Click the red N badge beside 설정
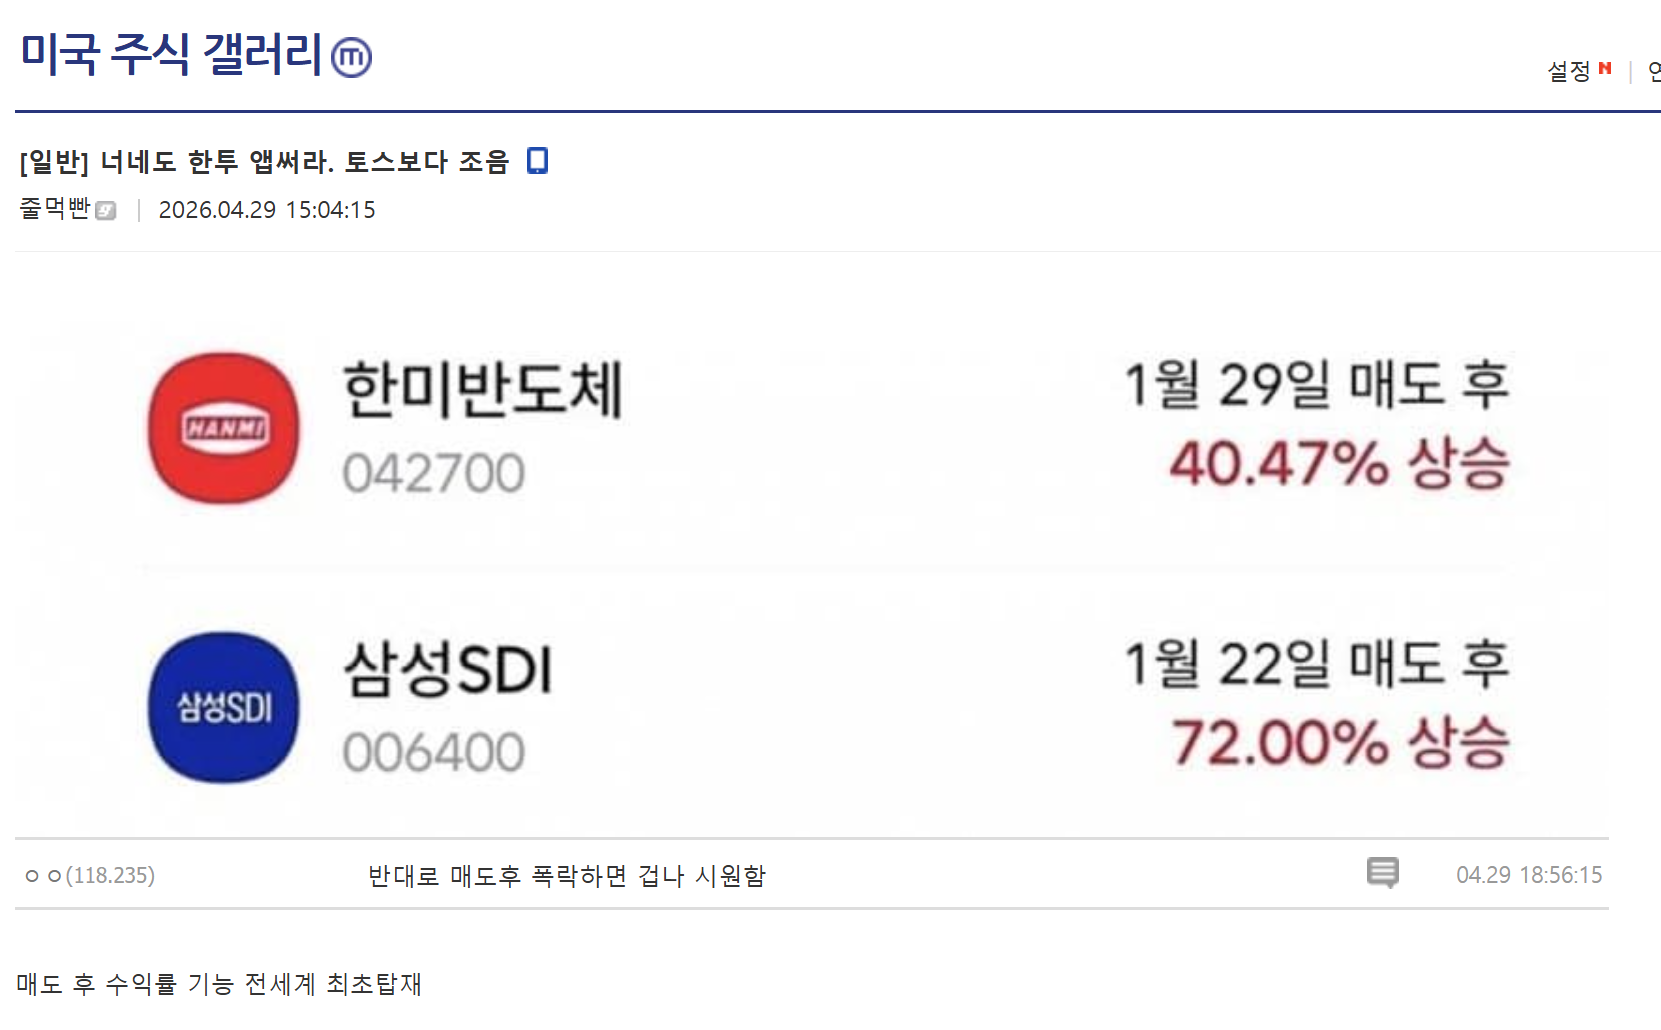This screenshot has width=1661, height=1030. (x=1605, y=68)
